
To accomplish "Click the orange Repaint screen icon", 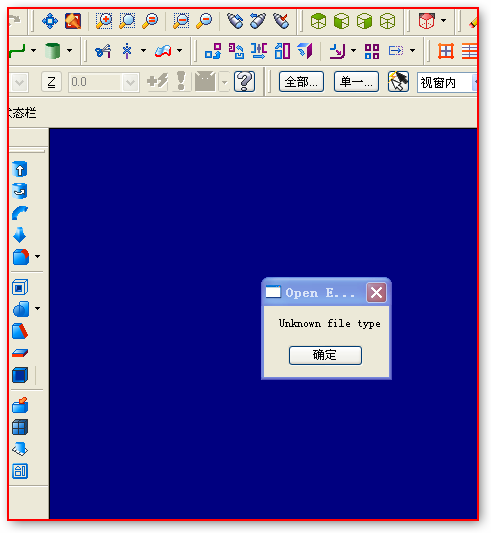I will pyautogui.click(x=73, y=21).
